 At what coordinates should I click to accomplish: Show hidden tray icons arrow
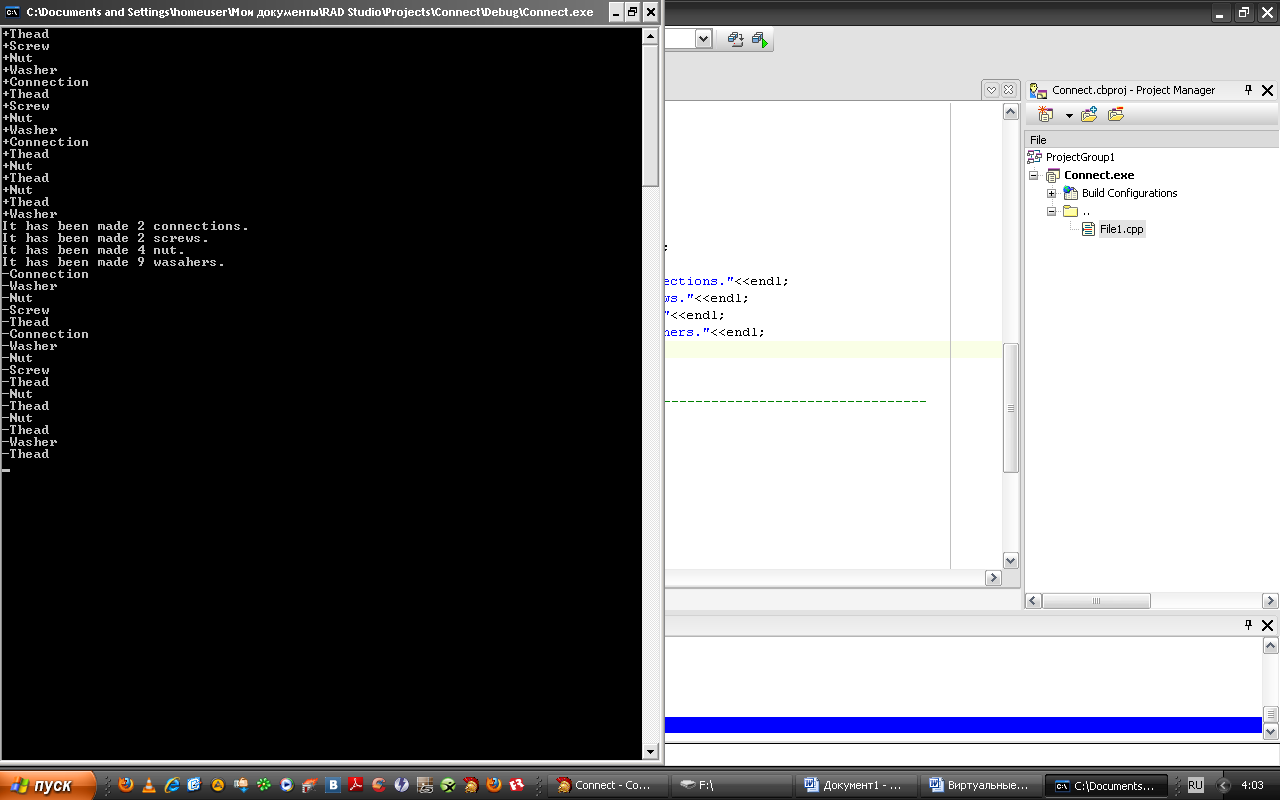[x=1223, y=785]
